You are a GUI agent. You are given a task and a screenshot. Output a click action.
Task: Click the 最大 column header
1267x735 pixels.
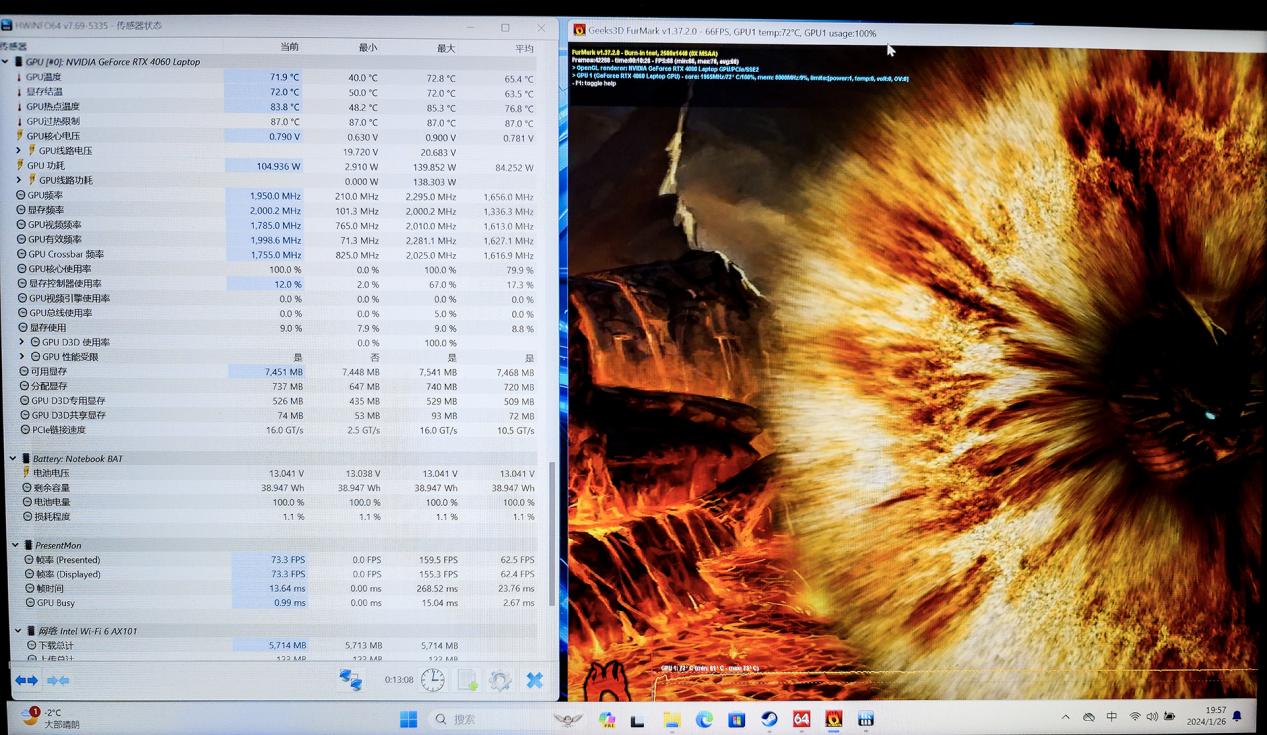[x=445, y=48]
